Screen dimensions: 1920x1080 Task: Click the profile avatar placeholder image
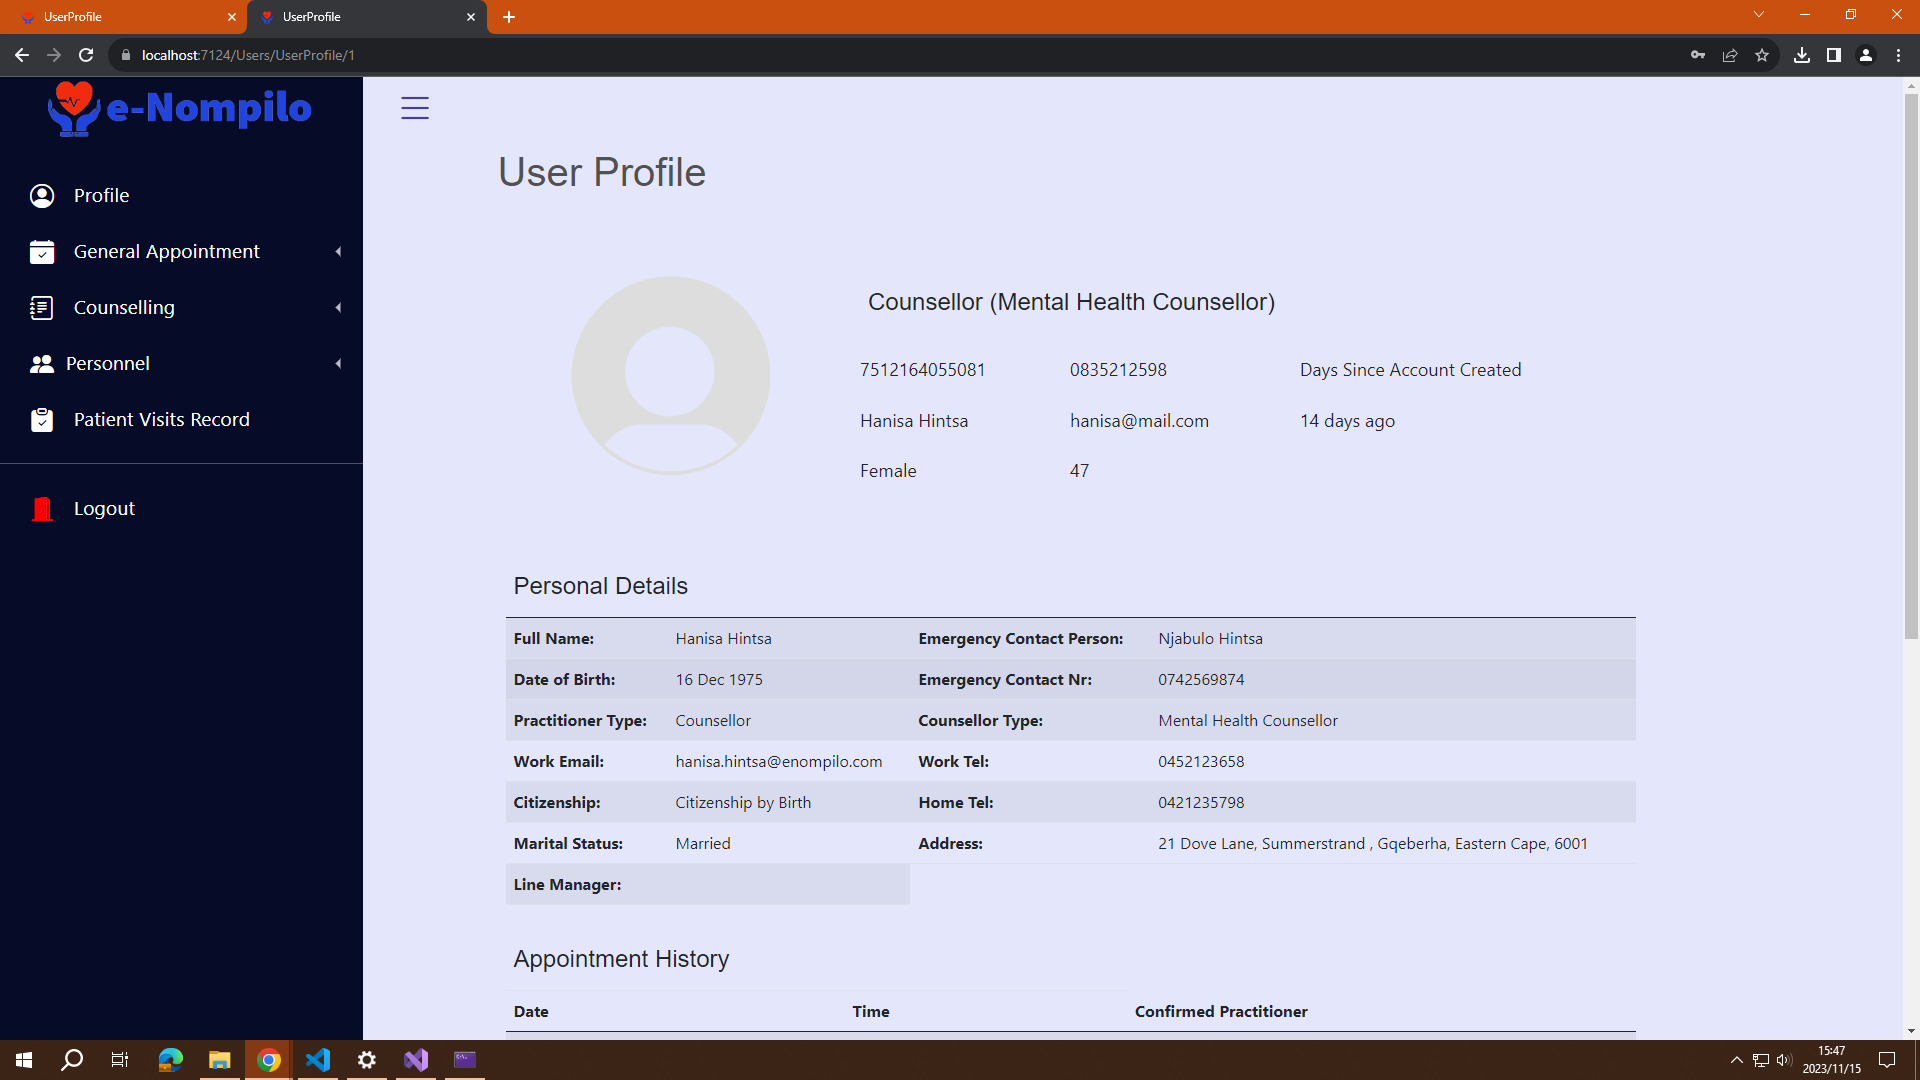[x=671, y=376]
